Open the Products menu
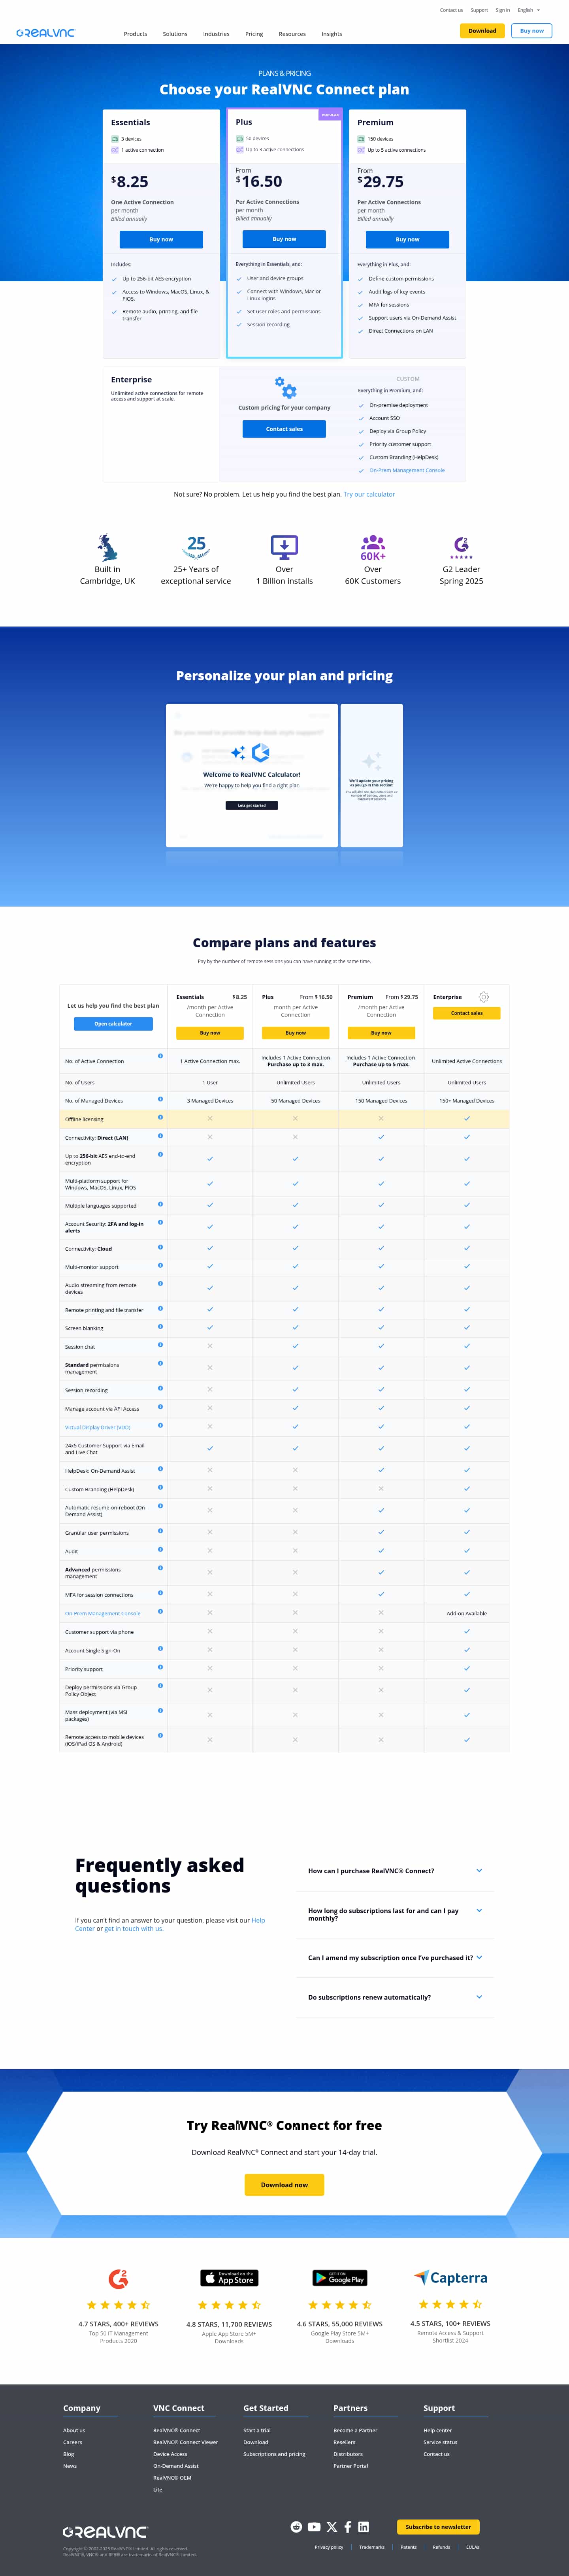Image resolution: width=569 pixels, height=2576 pixels. [x=135, y=34]
